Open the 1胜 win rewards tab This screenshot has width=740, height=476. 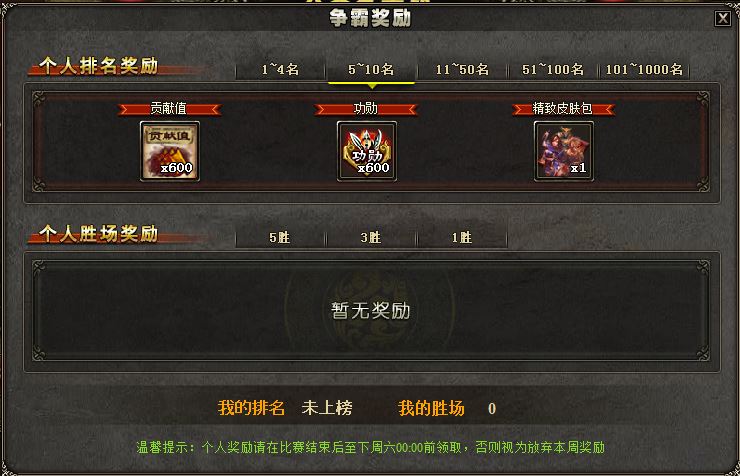pyautogui.click(x=462, y=238)
